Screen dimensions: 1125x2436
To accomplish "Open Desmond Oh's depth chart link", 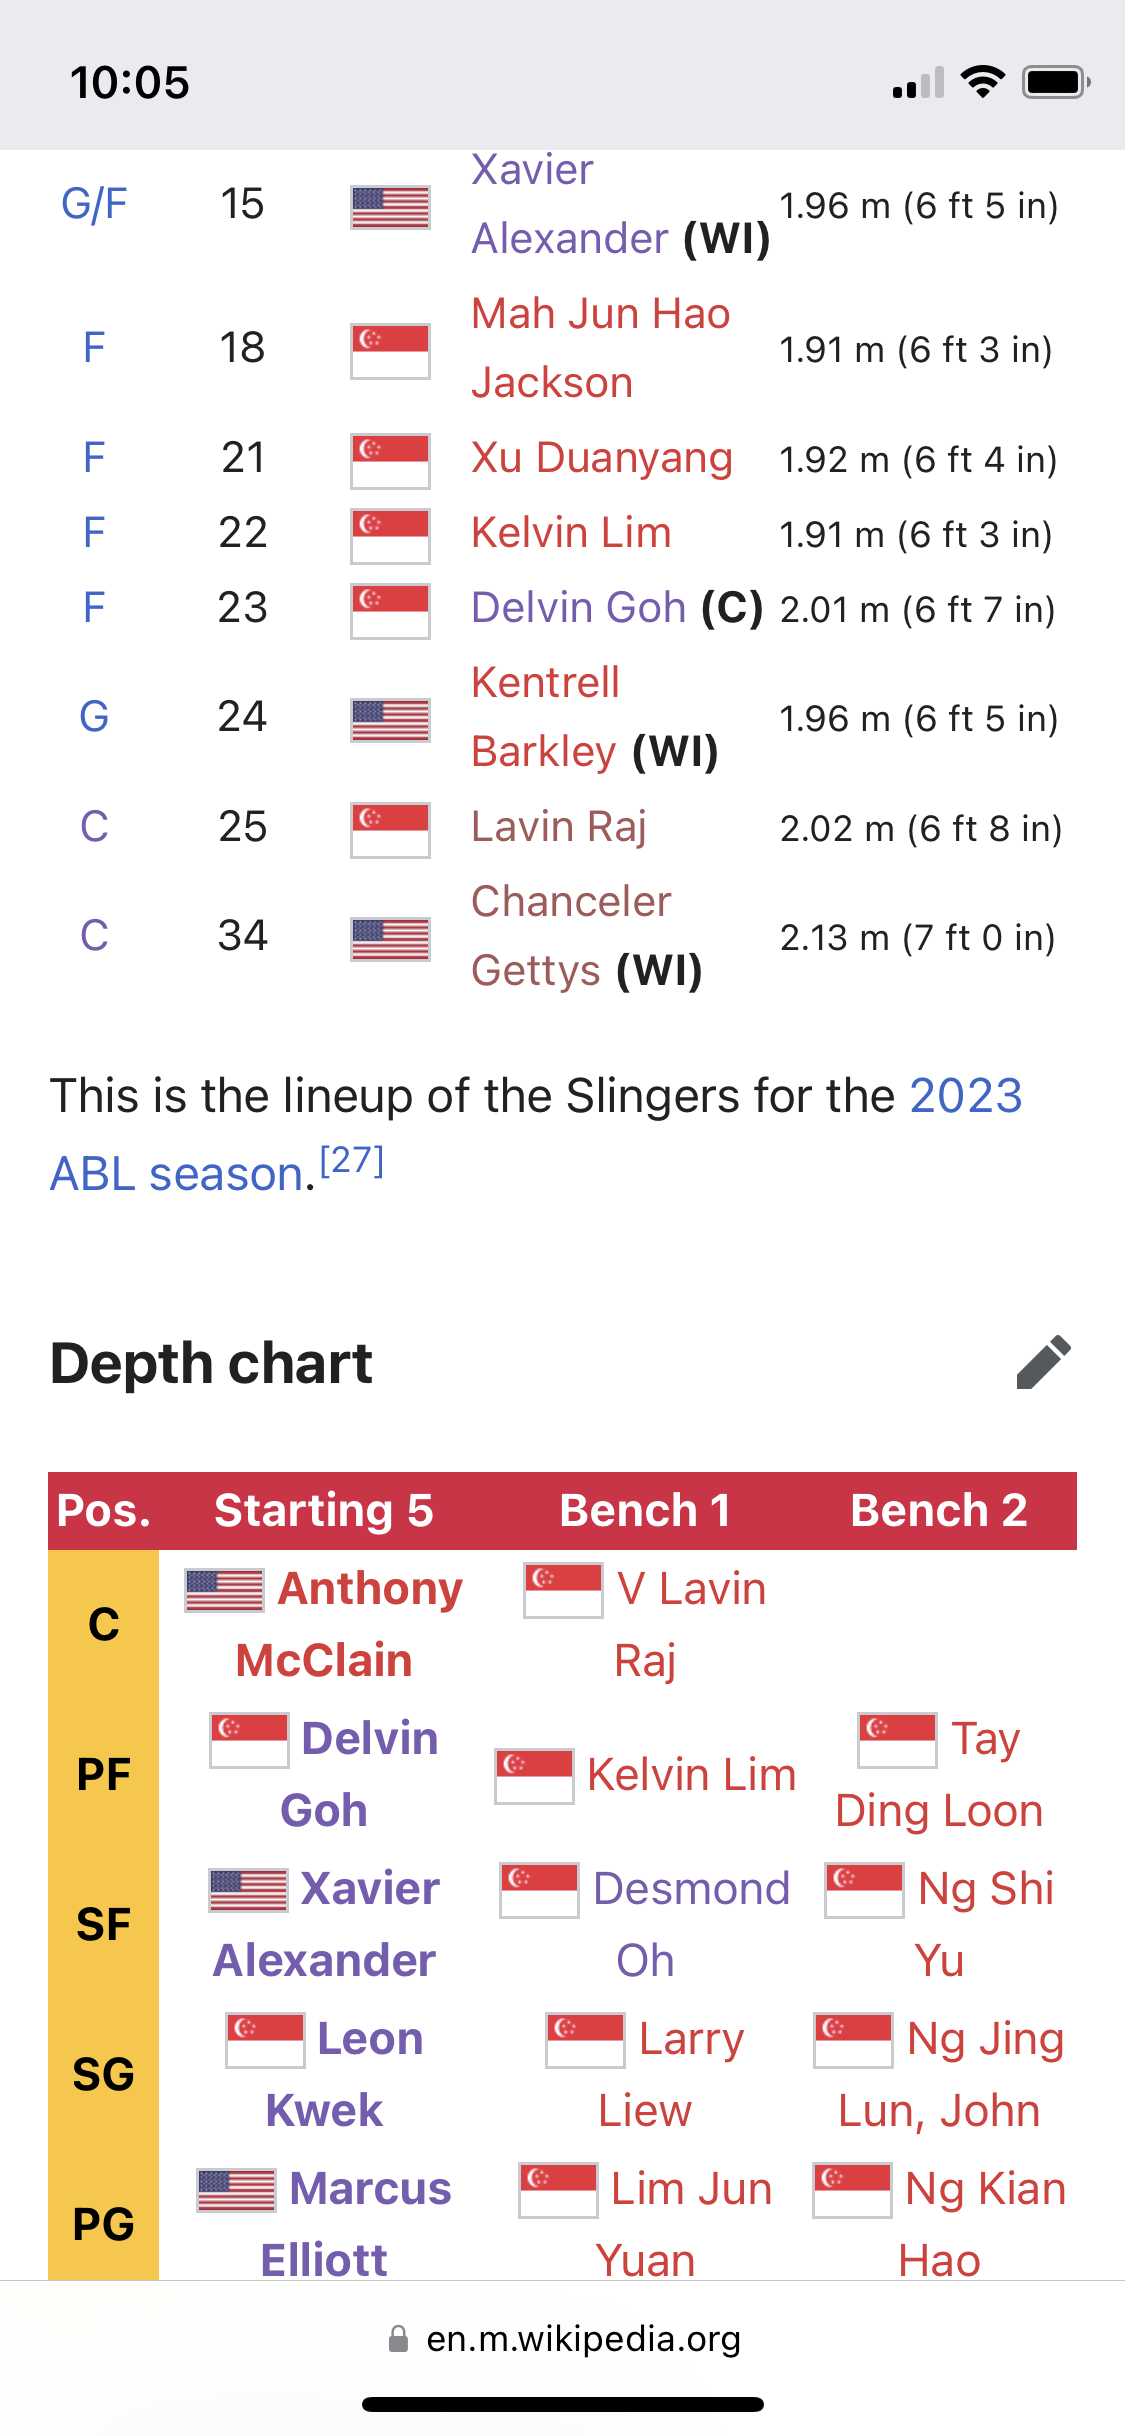I will point(691,1924).
